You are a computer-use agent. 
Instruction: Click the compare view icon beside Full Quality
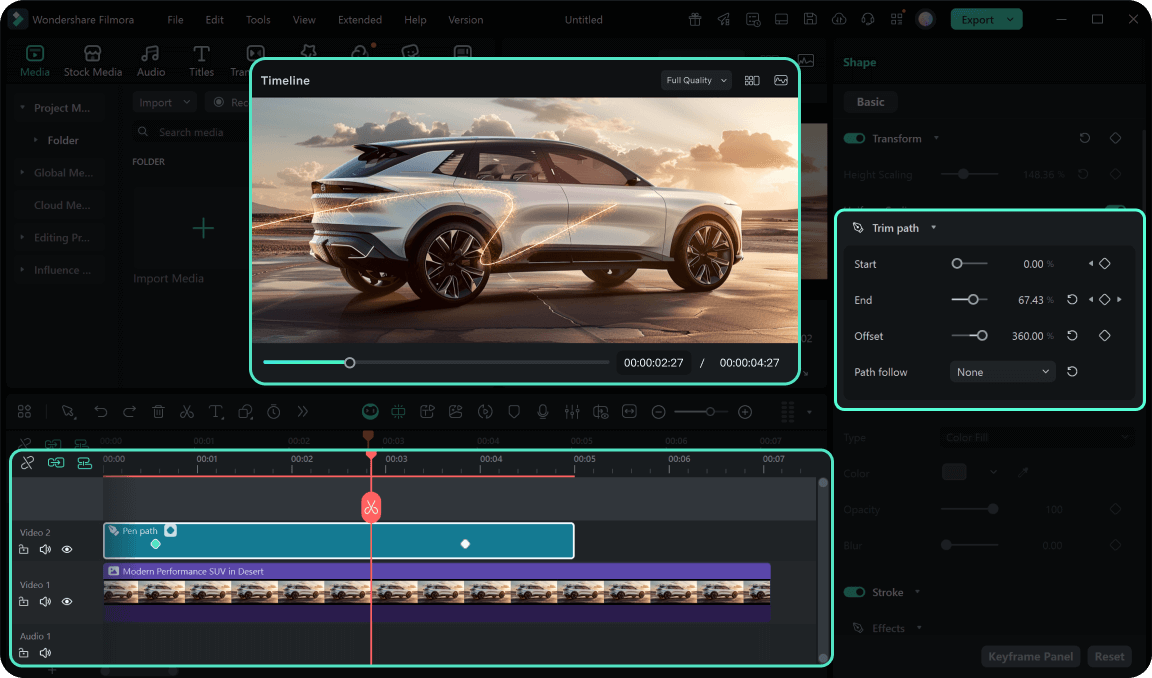[x=752, y=80]
